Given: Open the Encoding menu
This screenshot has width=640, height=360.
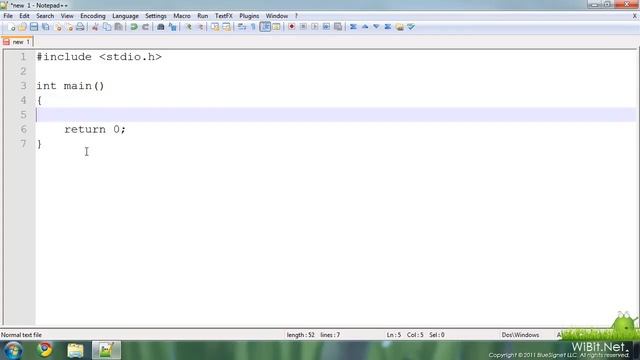Looking at the screenshot, I should (93, 16).
